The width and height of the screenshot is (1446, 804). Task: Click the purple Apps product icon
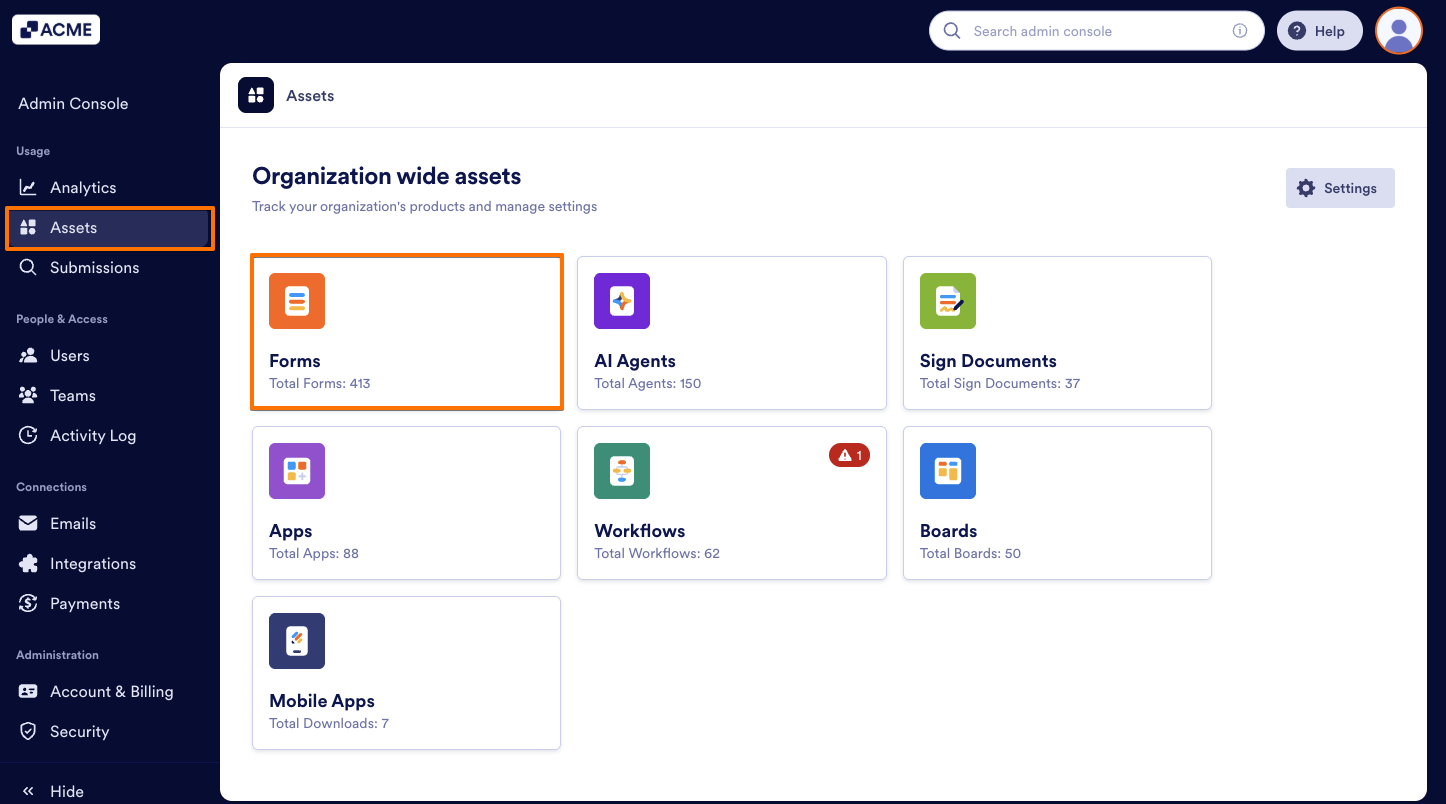(x=297, y=471)
